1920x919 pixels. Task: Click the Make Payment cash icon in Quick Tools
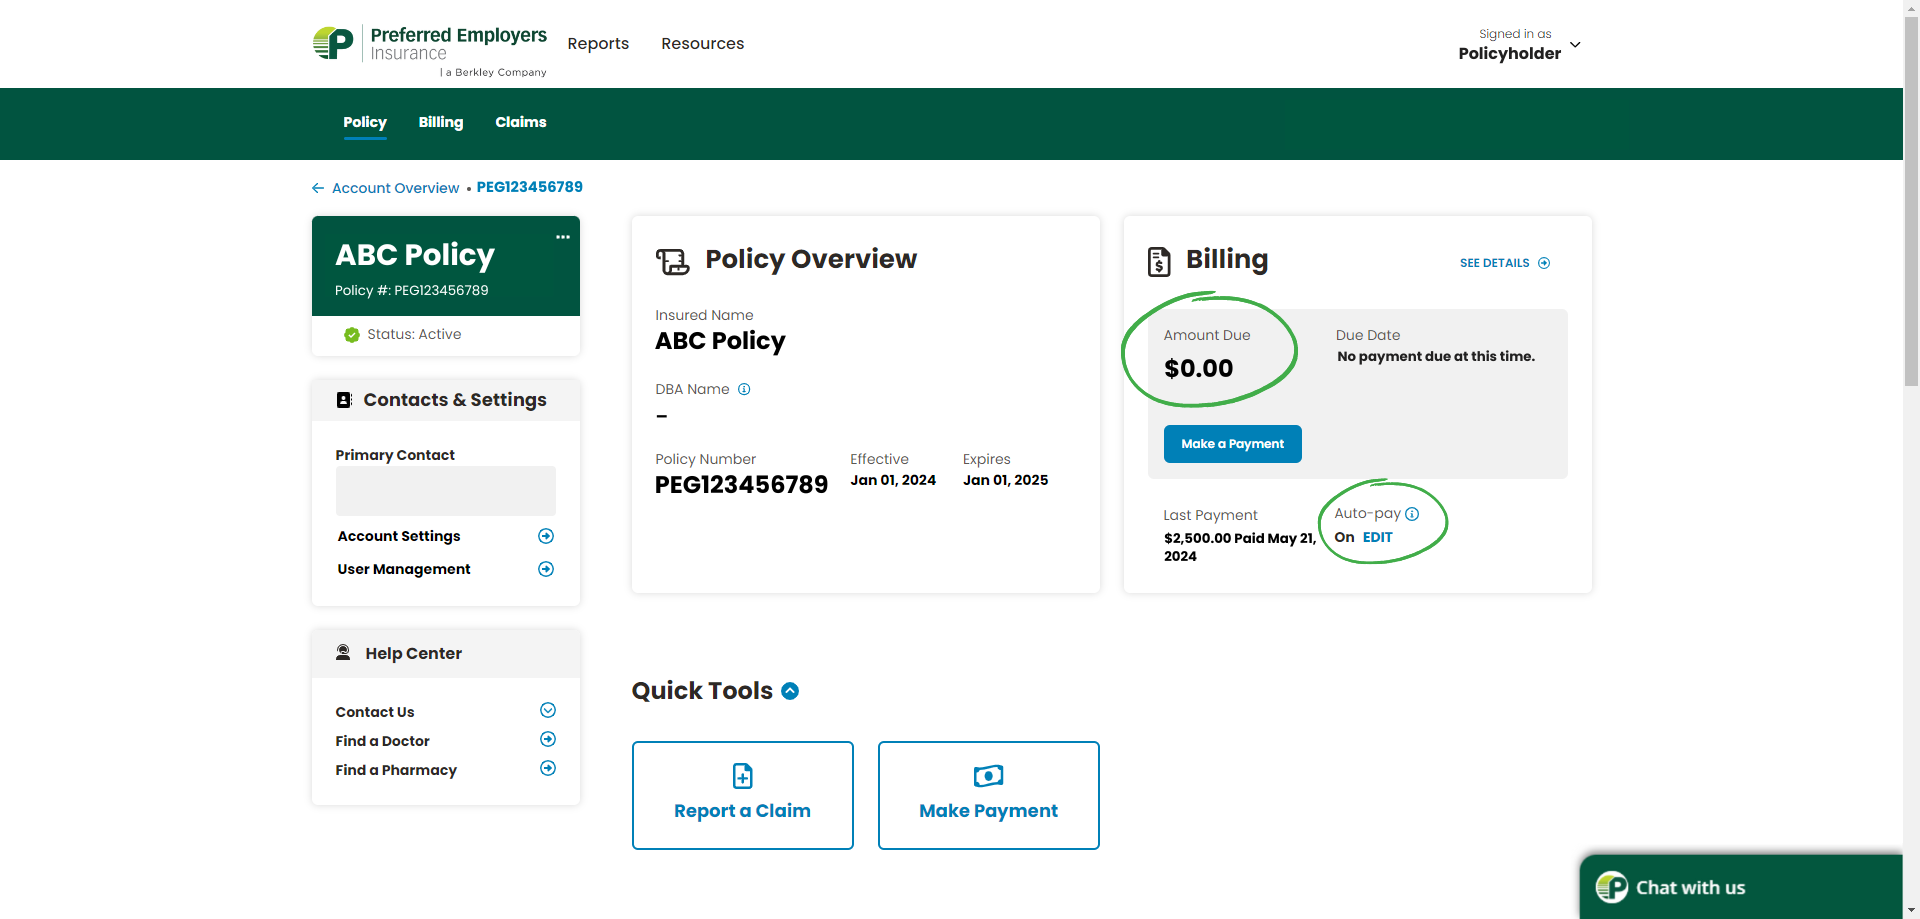988,776
